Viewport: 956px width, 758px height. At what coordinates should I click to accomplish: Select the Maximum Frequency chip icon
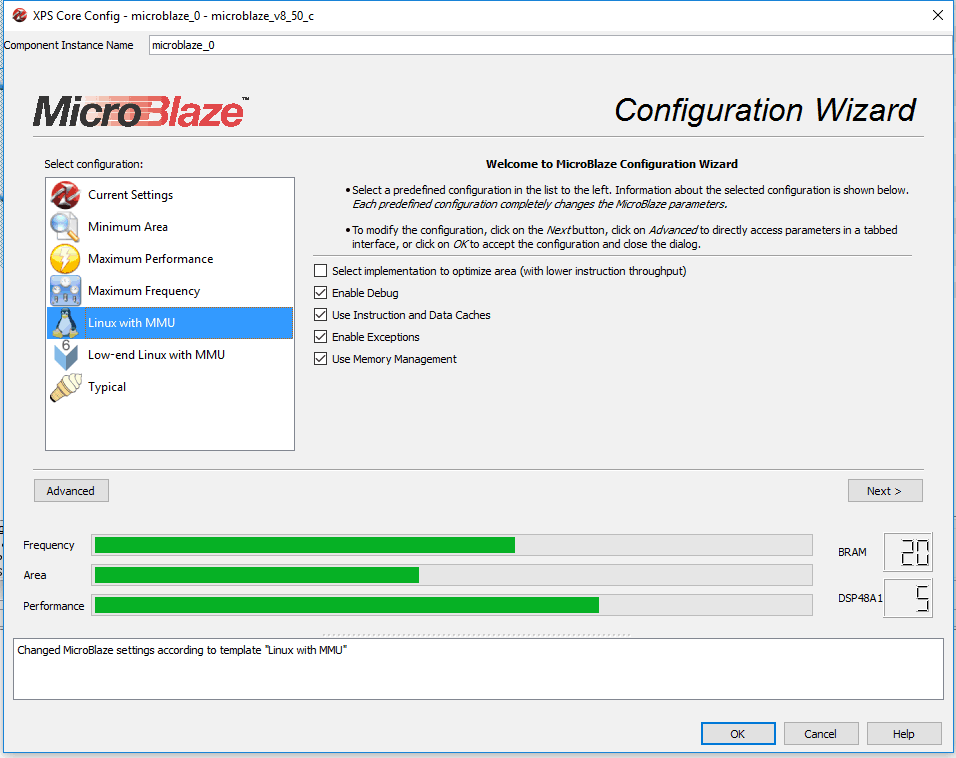coord(63,290)
